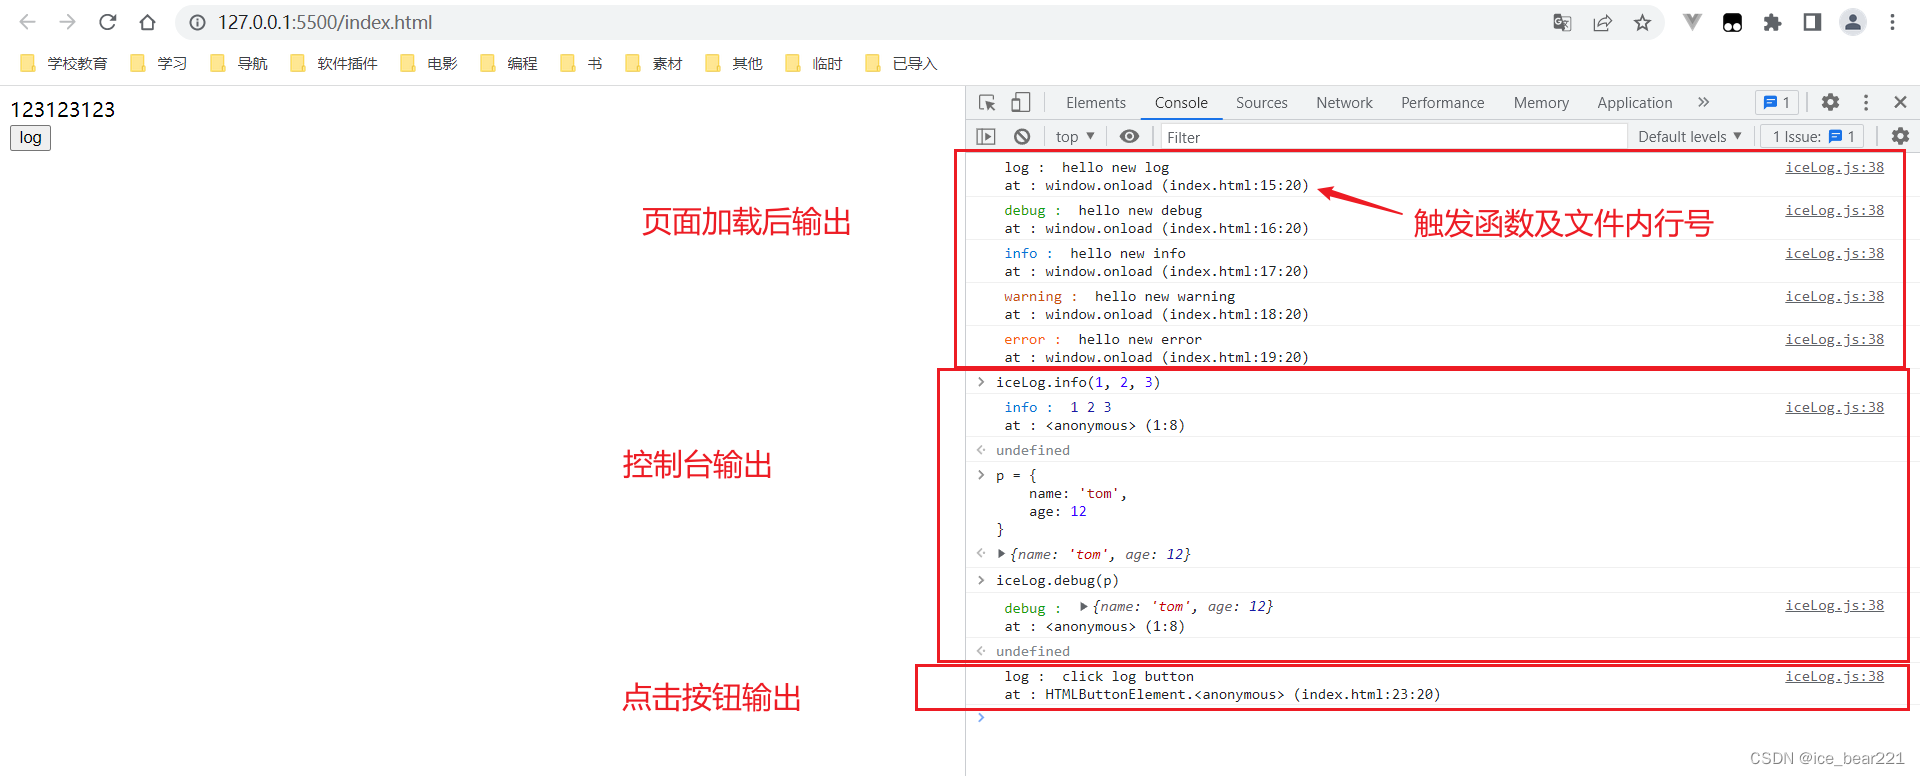Open iceLog.js:38 link for hello new warning

1834,296
